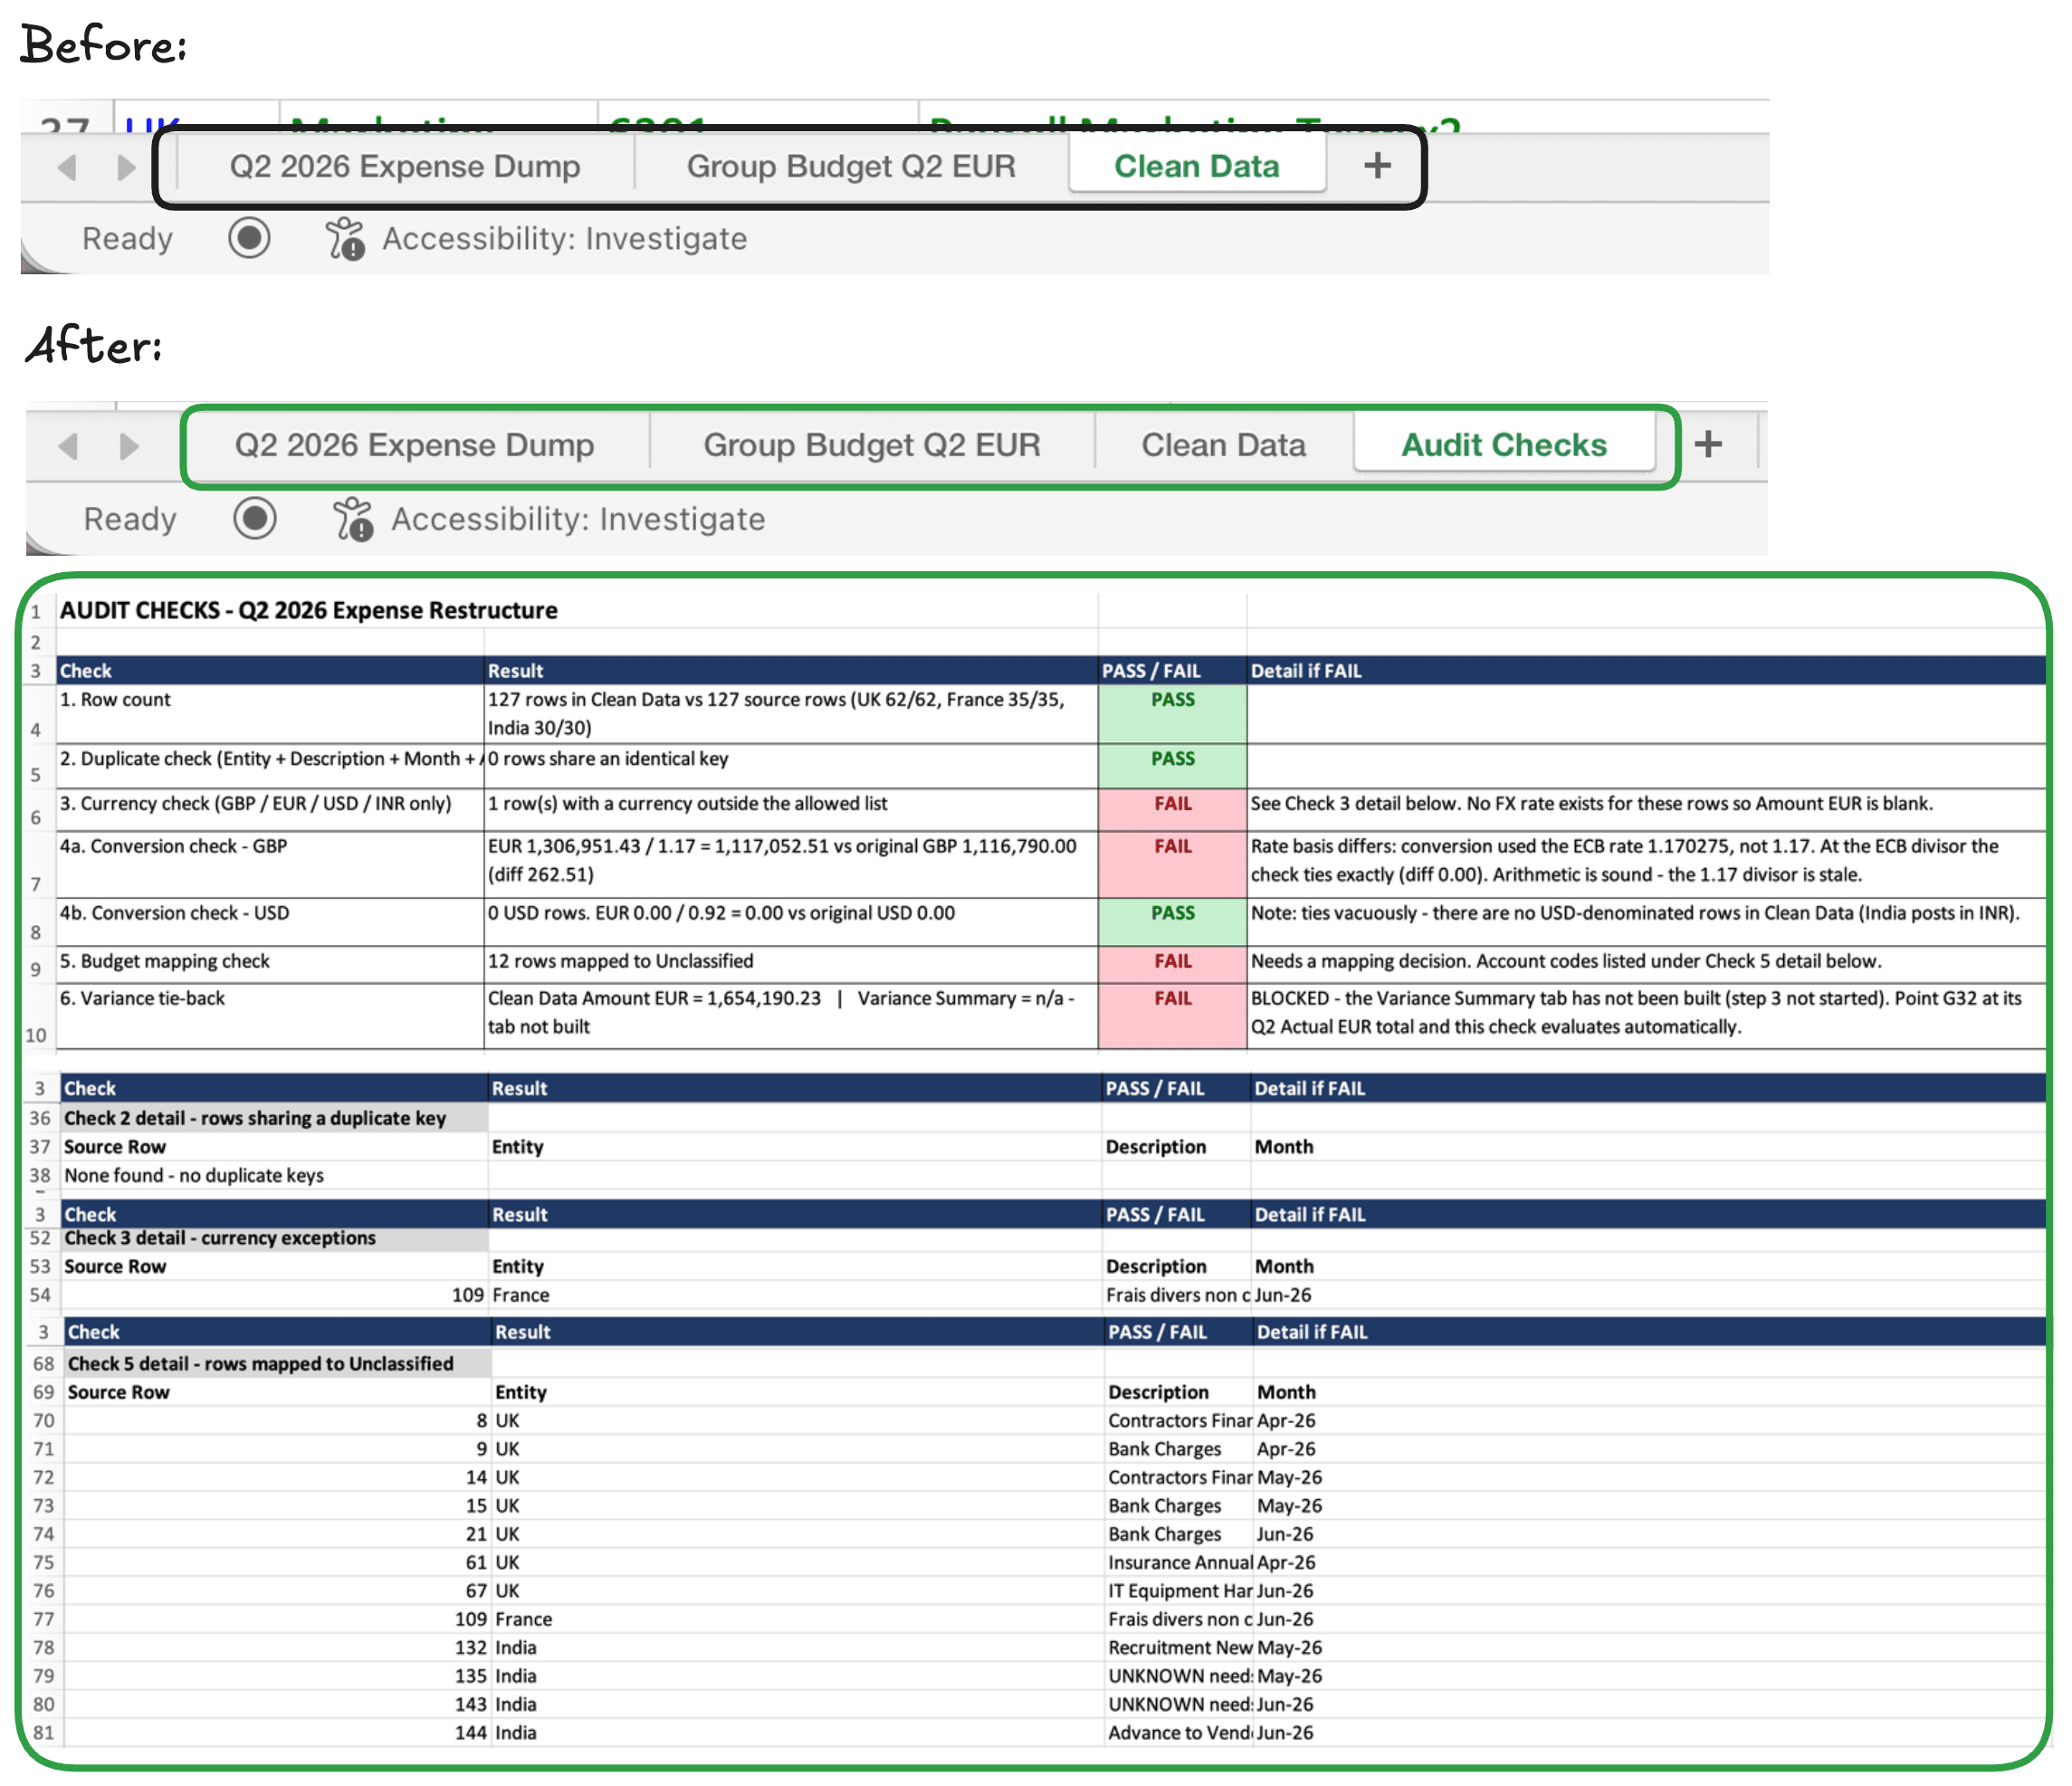Select 'Needs a mapping decision' detail cell

tap(1645, 964)
